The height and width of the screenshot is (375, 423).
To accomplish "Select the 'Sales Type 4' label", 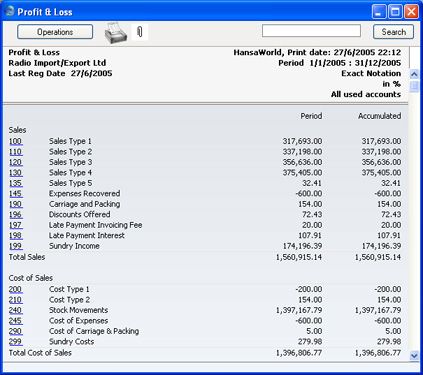I will tap(71, 173).
